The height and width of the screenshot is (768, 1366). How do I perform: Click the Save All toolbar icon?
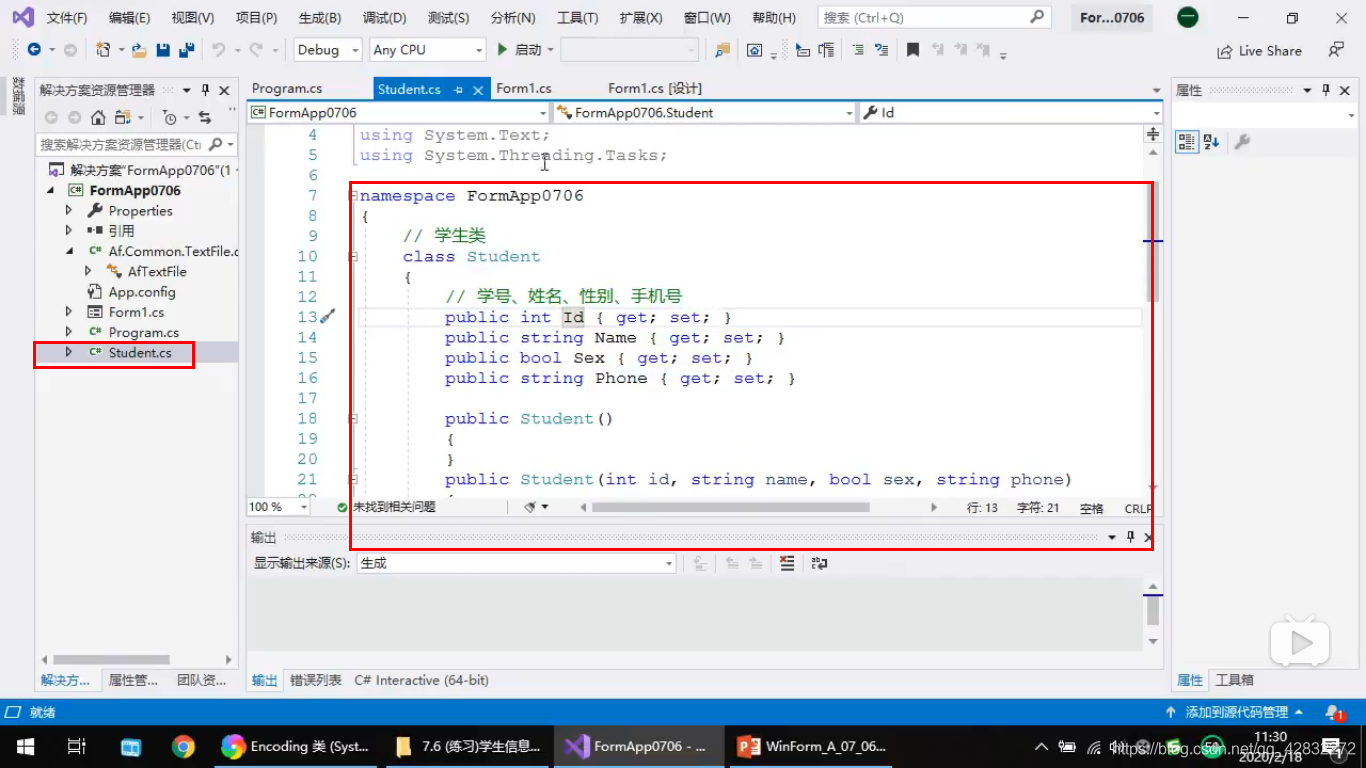click(186, 50)
